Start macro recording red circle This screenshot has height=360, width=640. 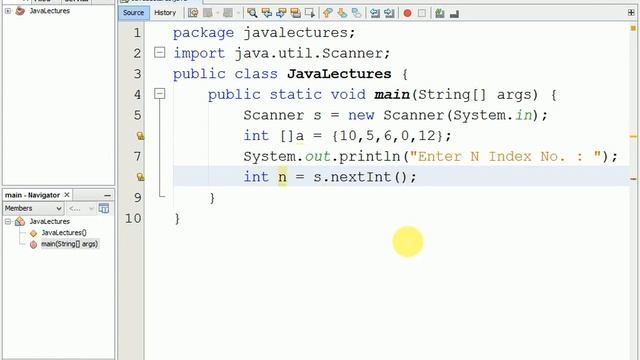[407, 13]
